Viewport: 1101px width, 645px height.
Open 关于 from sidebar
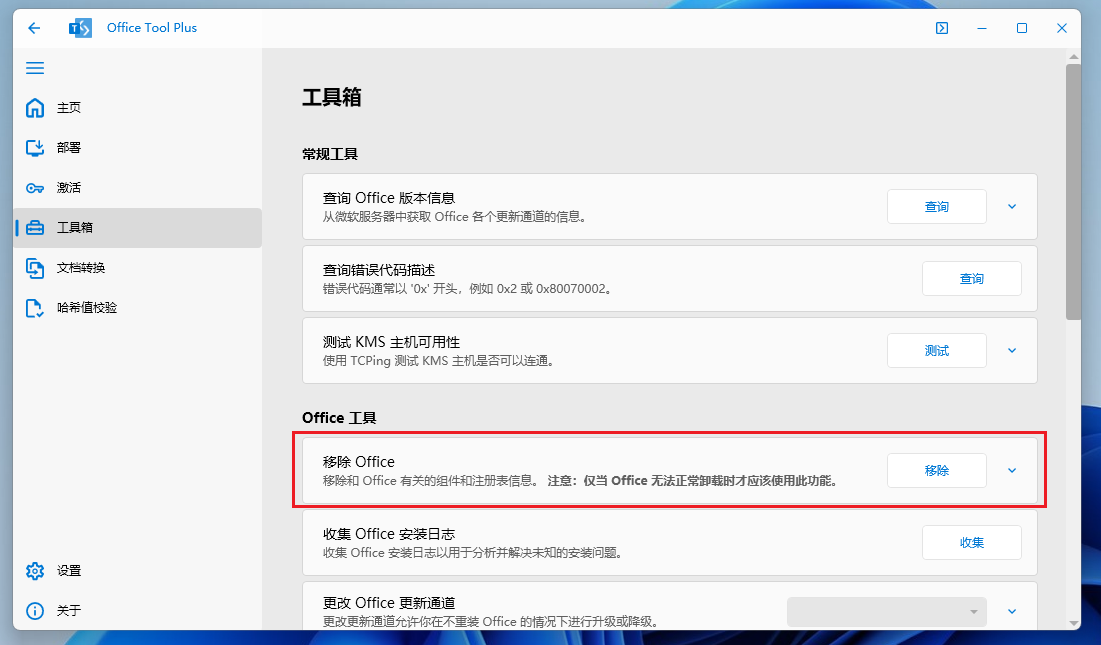point(137,611)
